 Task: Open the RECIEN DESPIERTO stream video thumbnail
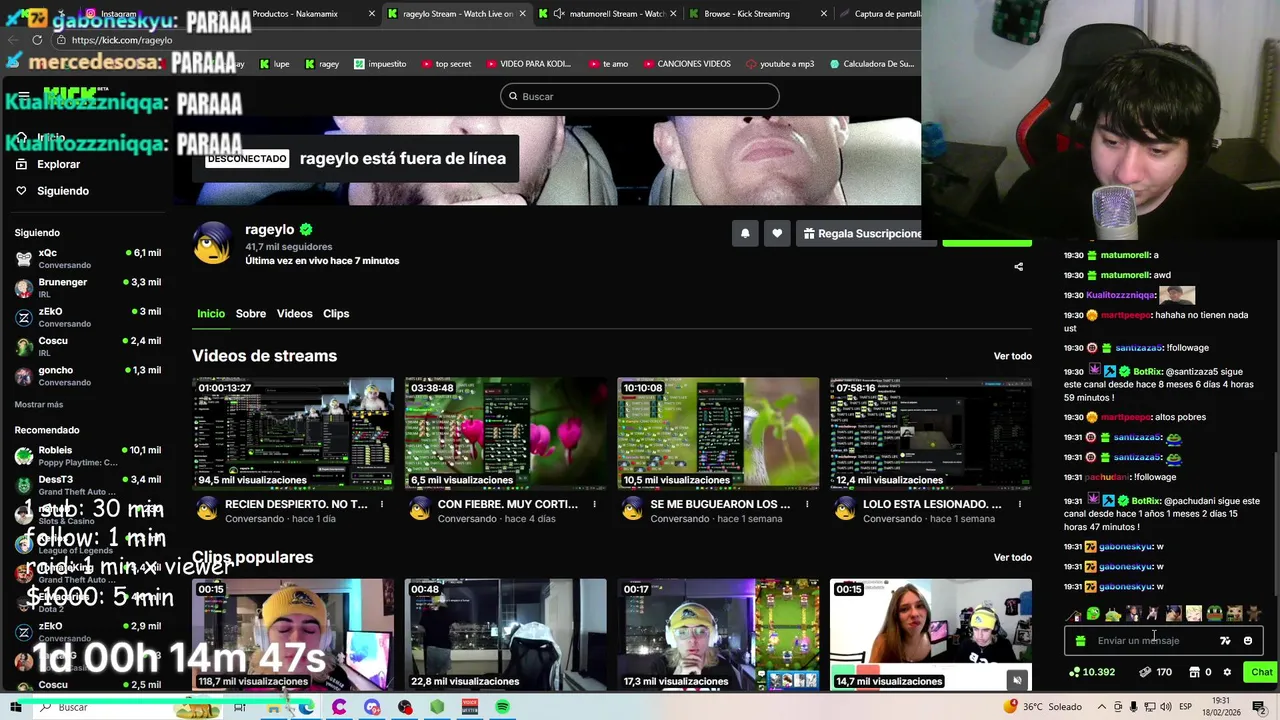293,433
